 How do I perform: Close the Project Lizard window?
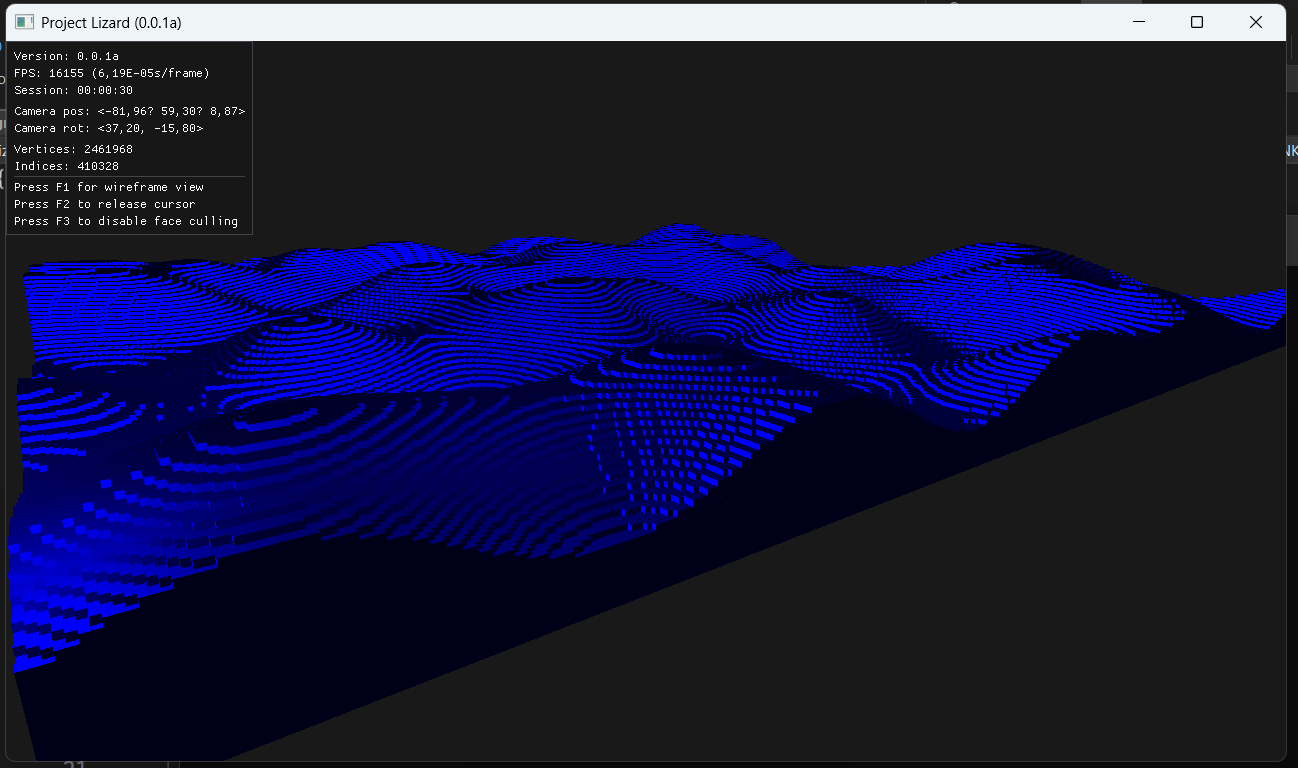pyautogui.click(x=1256, y=22)
